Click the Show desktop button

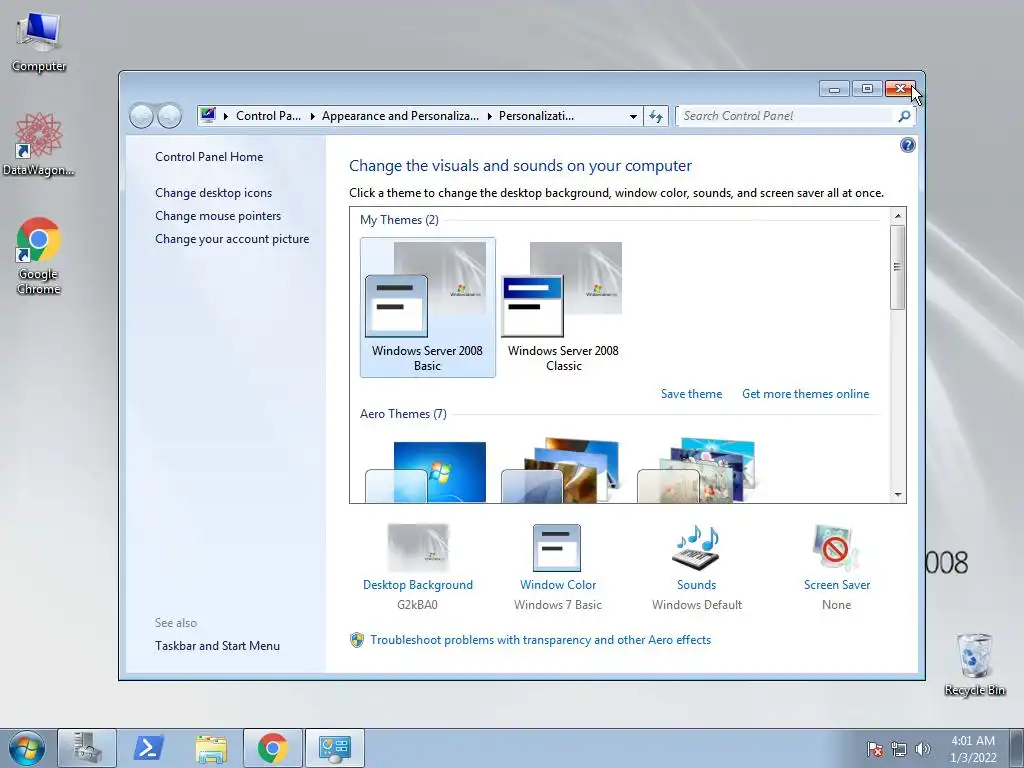[1016, 748]
